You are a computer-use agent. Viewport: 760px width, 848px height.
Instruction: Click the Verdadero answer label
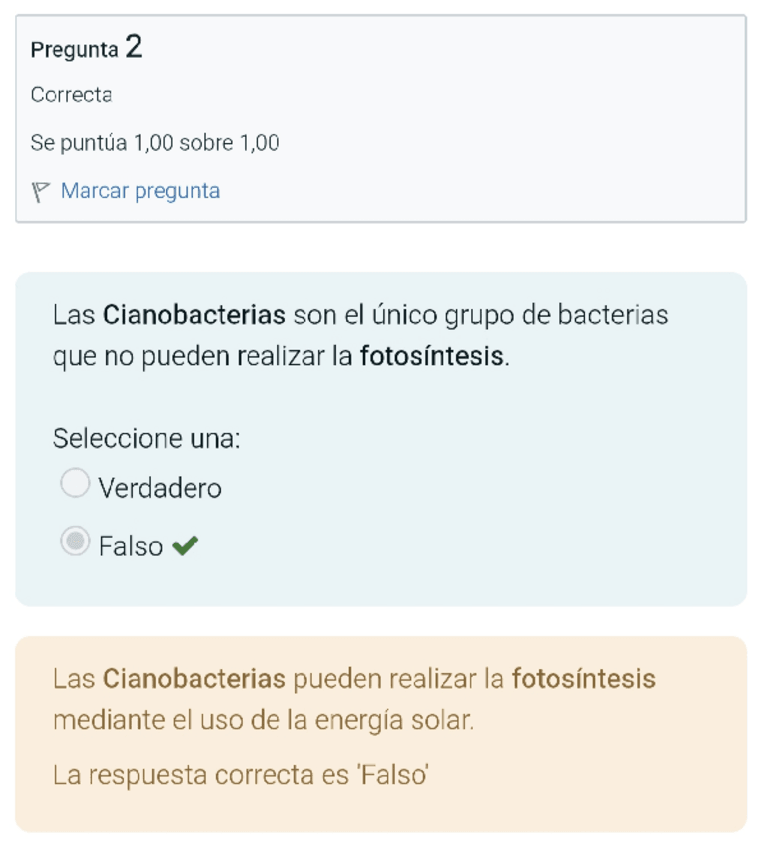click(160, 488)
